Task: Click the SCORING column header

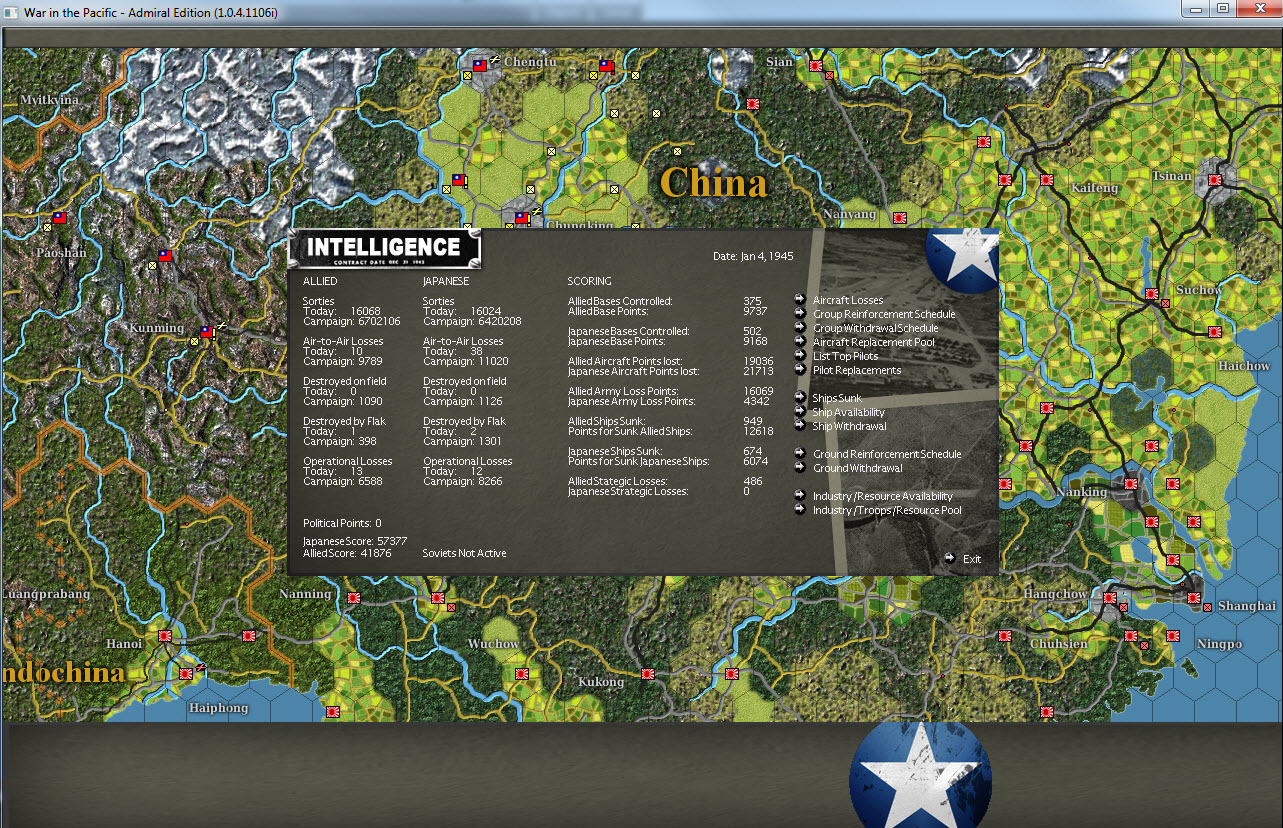Action: point(590,281)
